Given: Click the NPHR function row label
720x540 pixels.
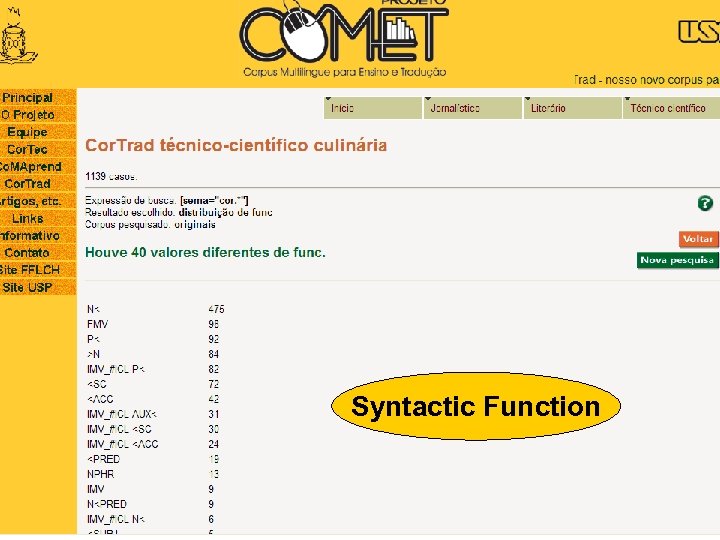Looking at the screenshot, I should pyautogui.click(x=100, y=474).
